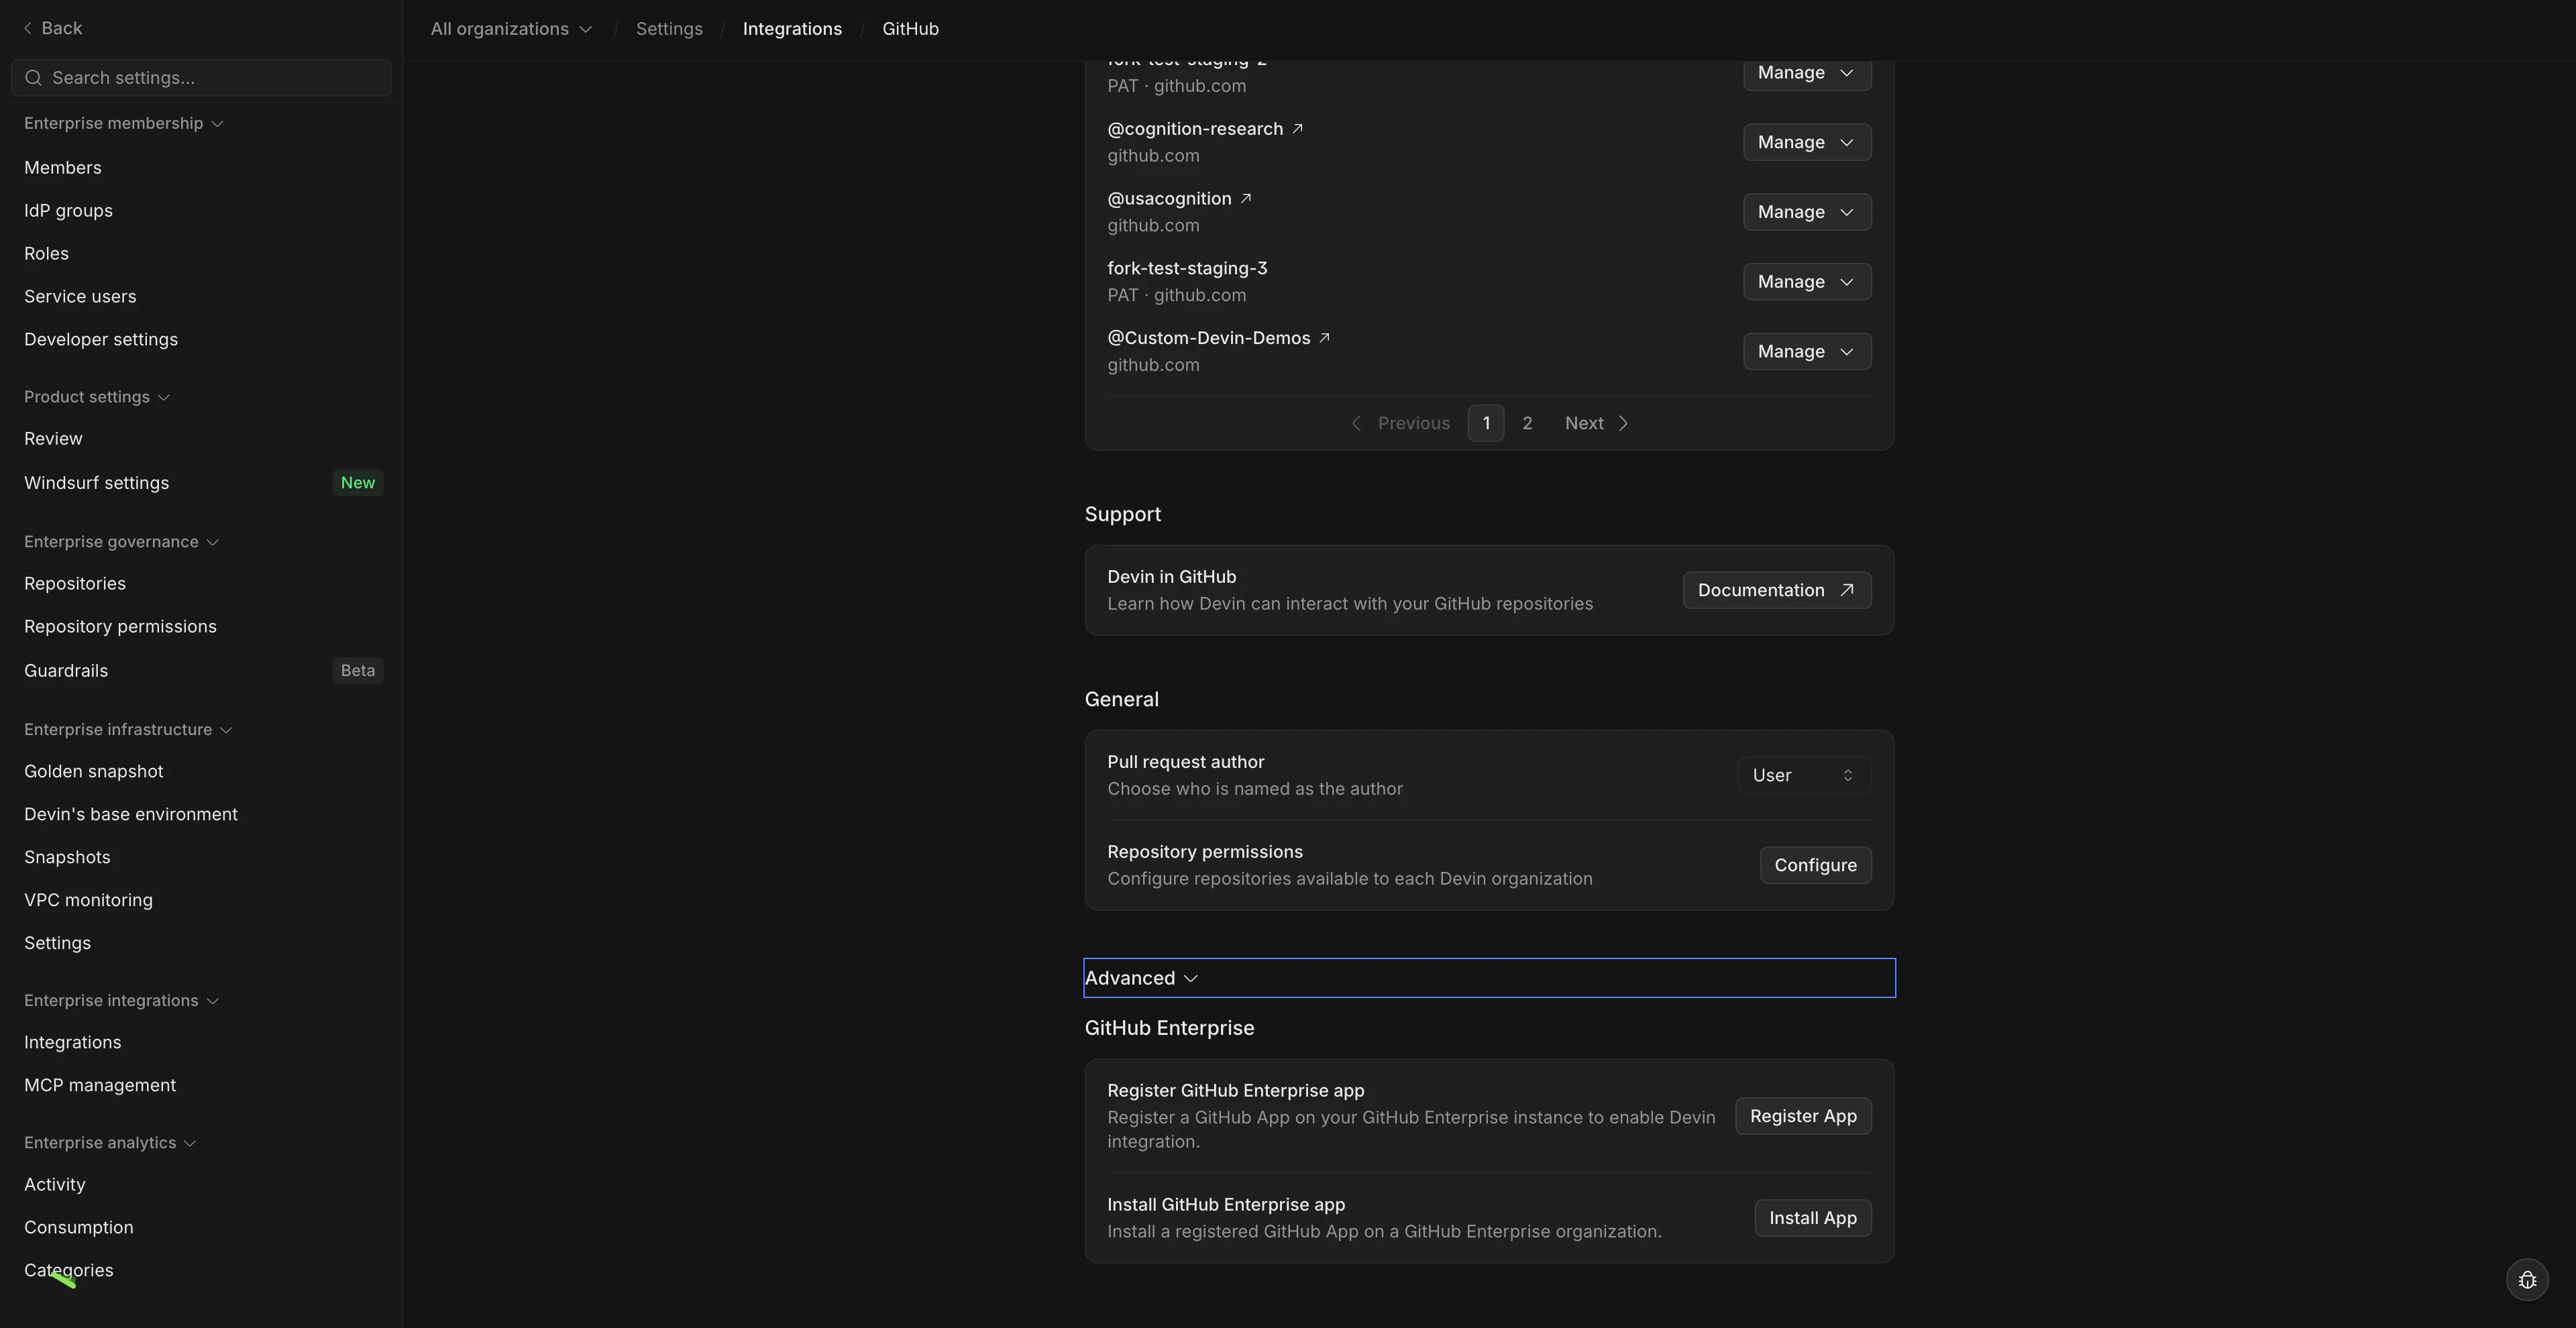
Task: Click the Configure button
Action: [1815, 866]
